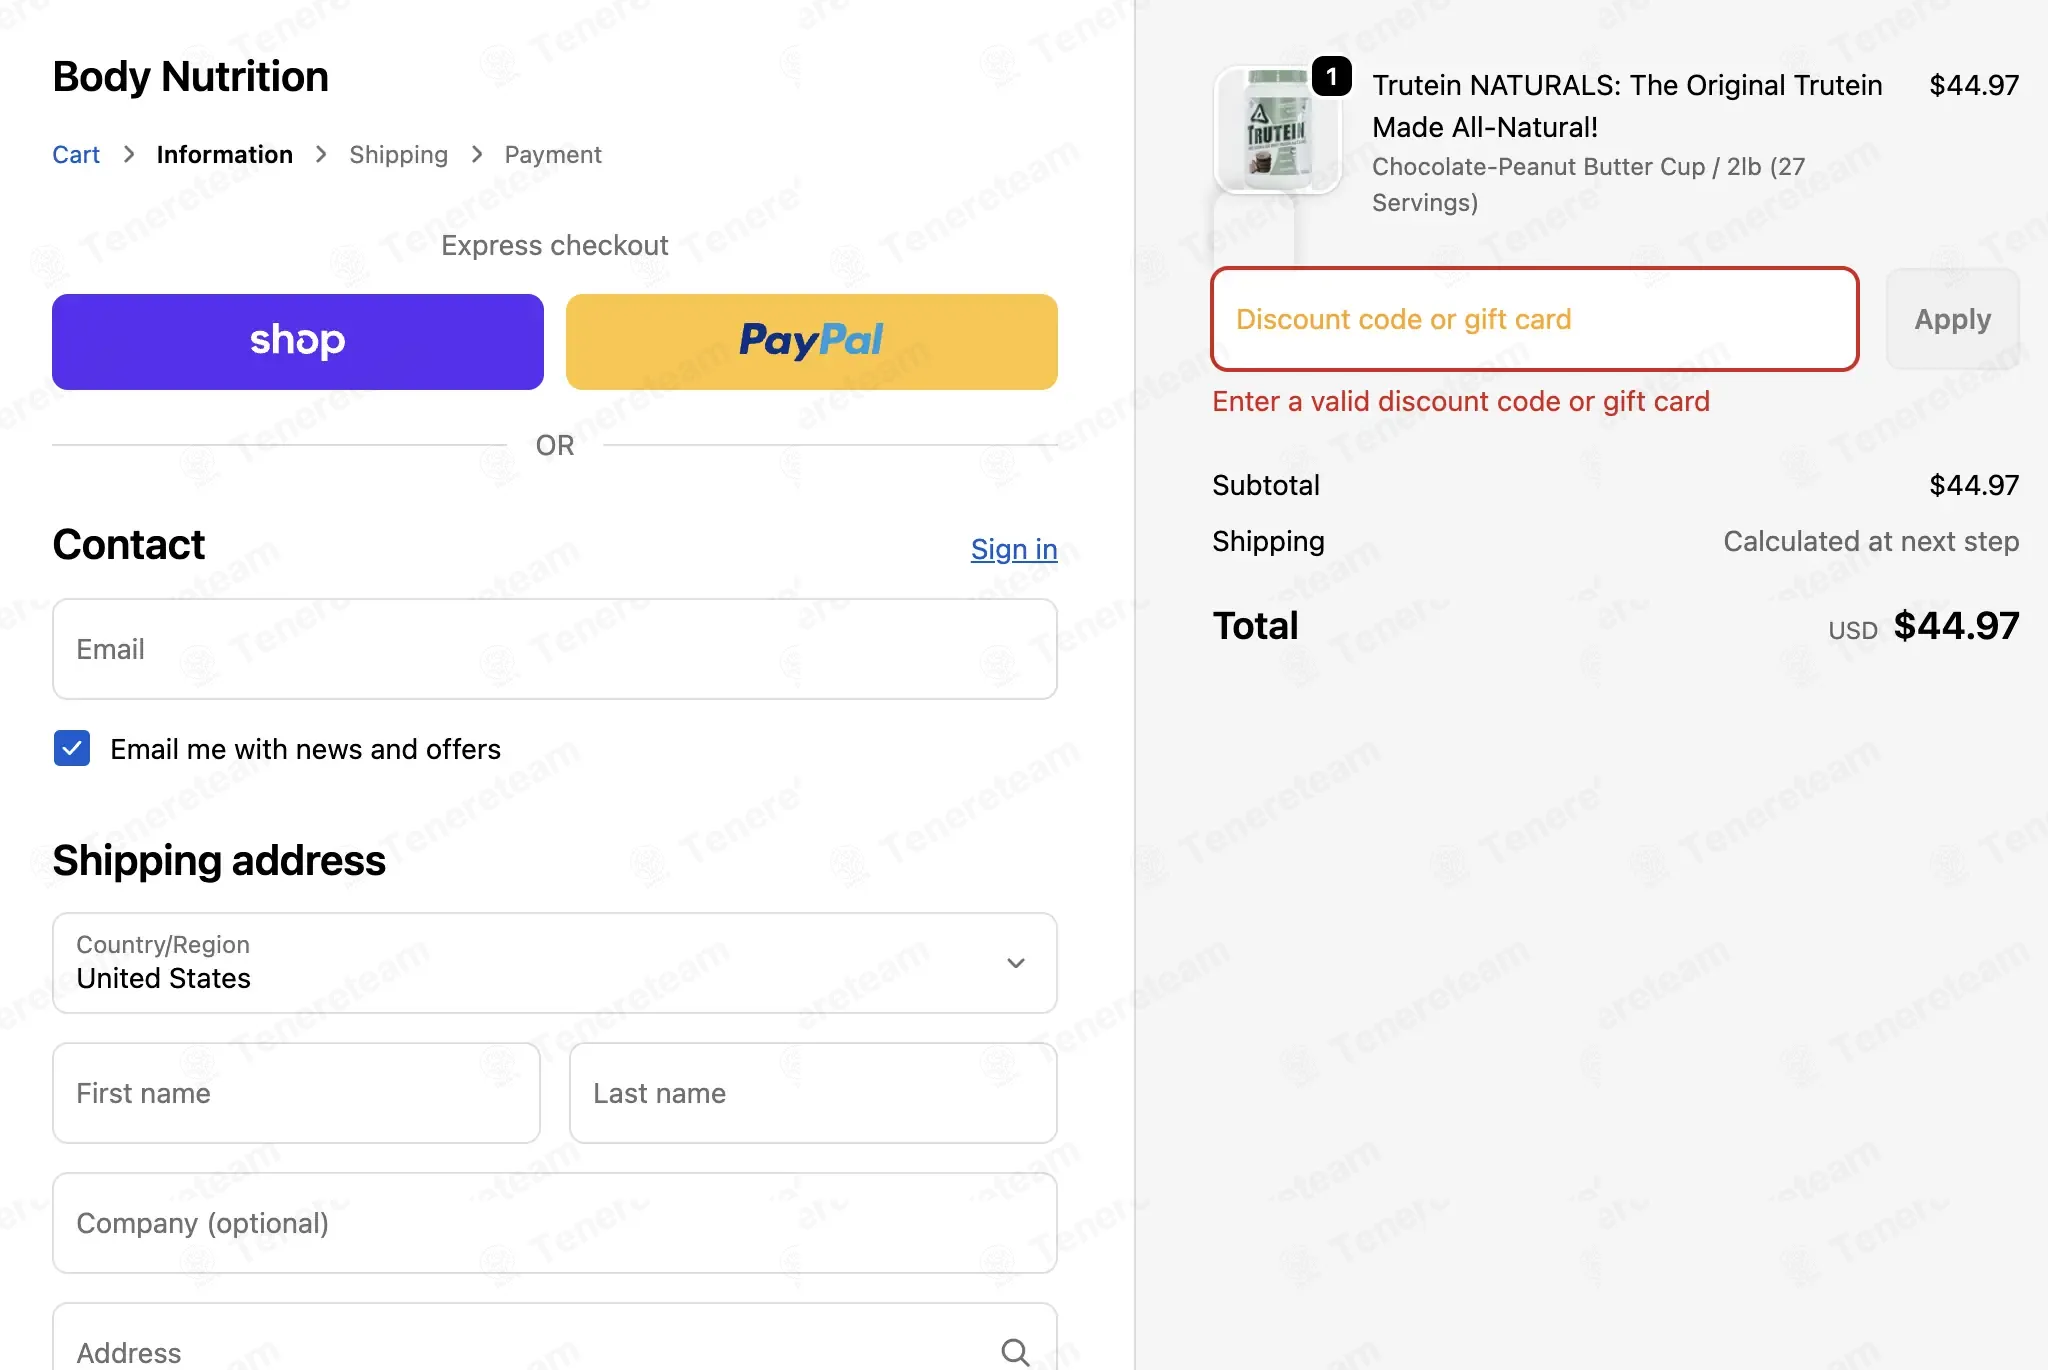Go back to Cart breadcrumb
2048x1370 pixels.
coord(76,155)
